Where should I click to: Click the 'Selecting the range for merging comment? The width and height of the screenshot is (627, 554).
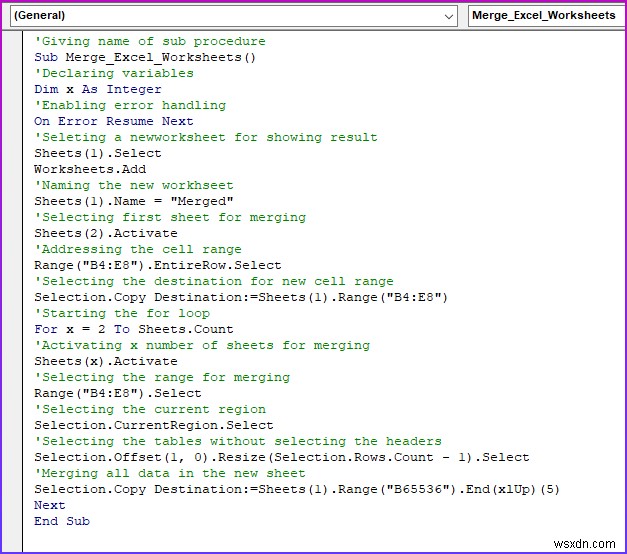(162, 377)
